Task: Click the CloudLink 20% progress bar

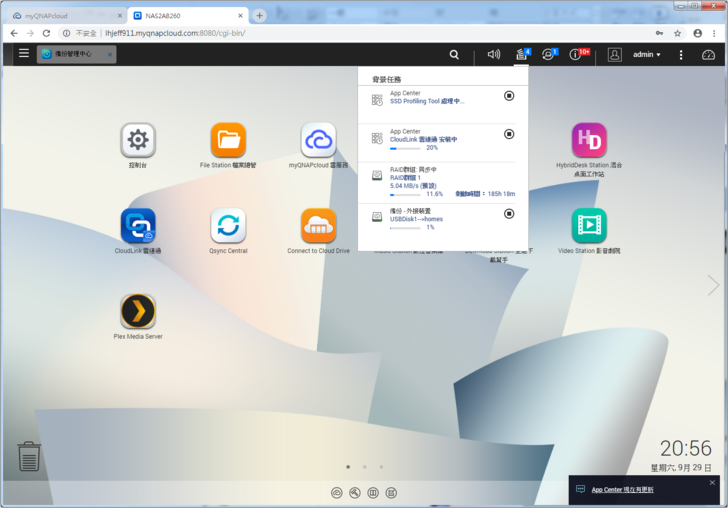Action: 405,149
